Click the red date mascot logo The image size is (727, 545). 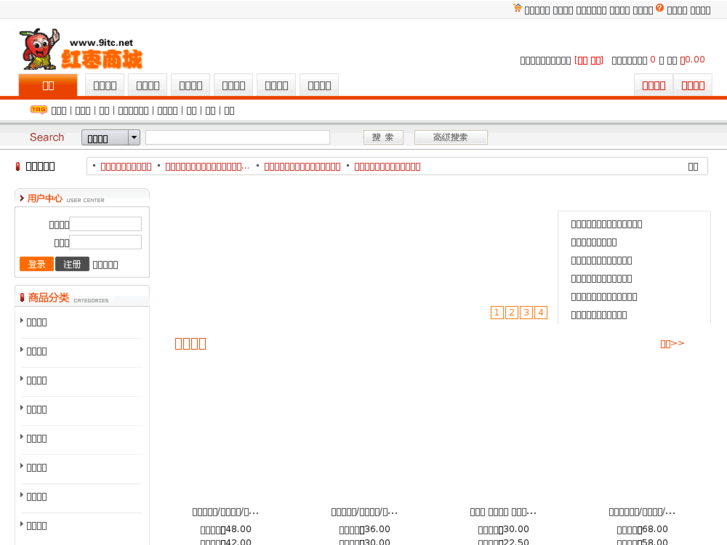(81, 49)
